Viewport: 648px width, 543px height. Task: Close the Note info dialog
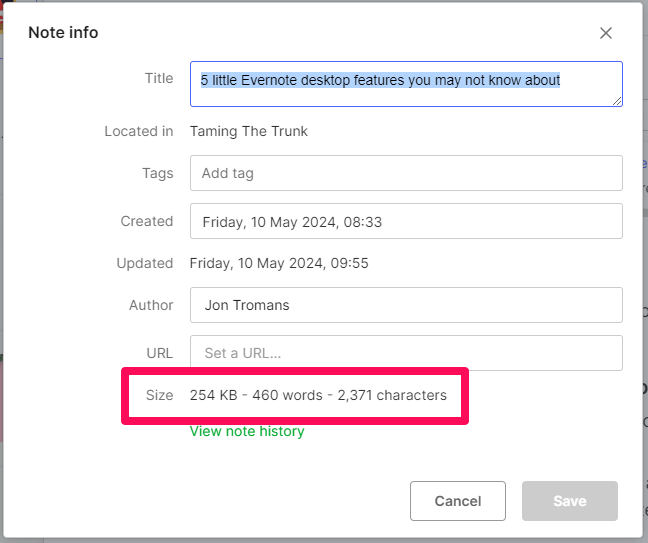point(606,33)
